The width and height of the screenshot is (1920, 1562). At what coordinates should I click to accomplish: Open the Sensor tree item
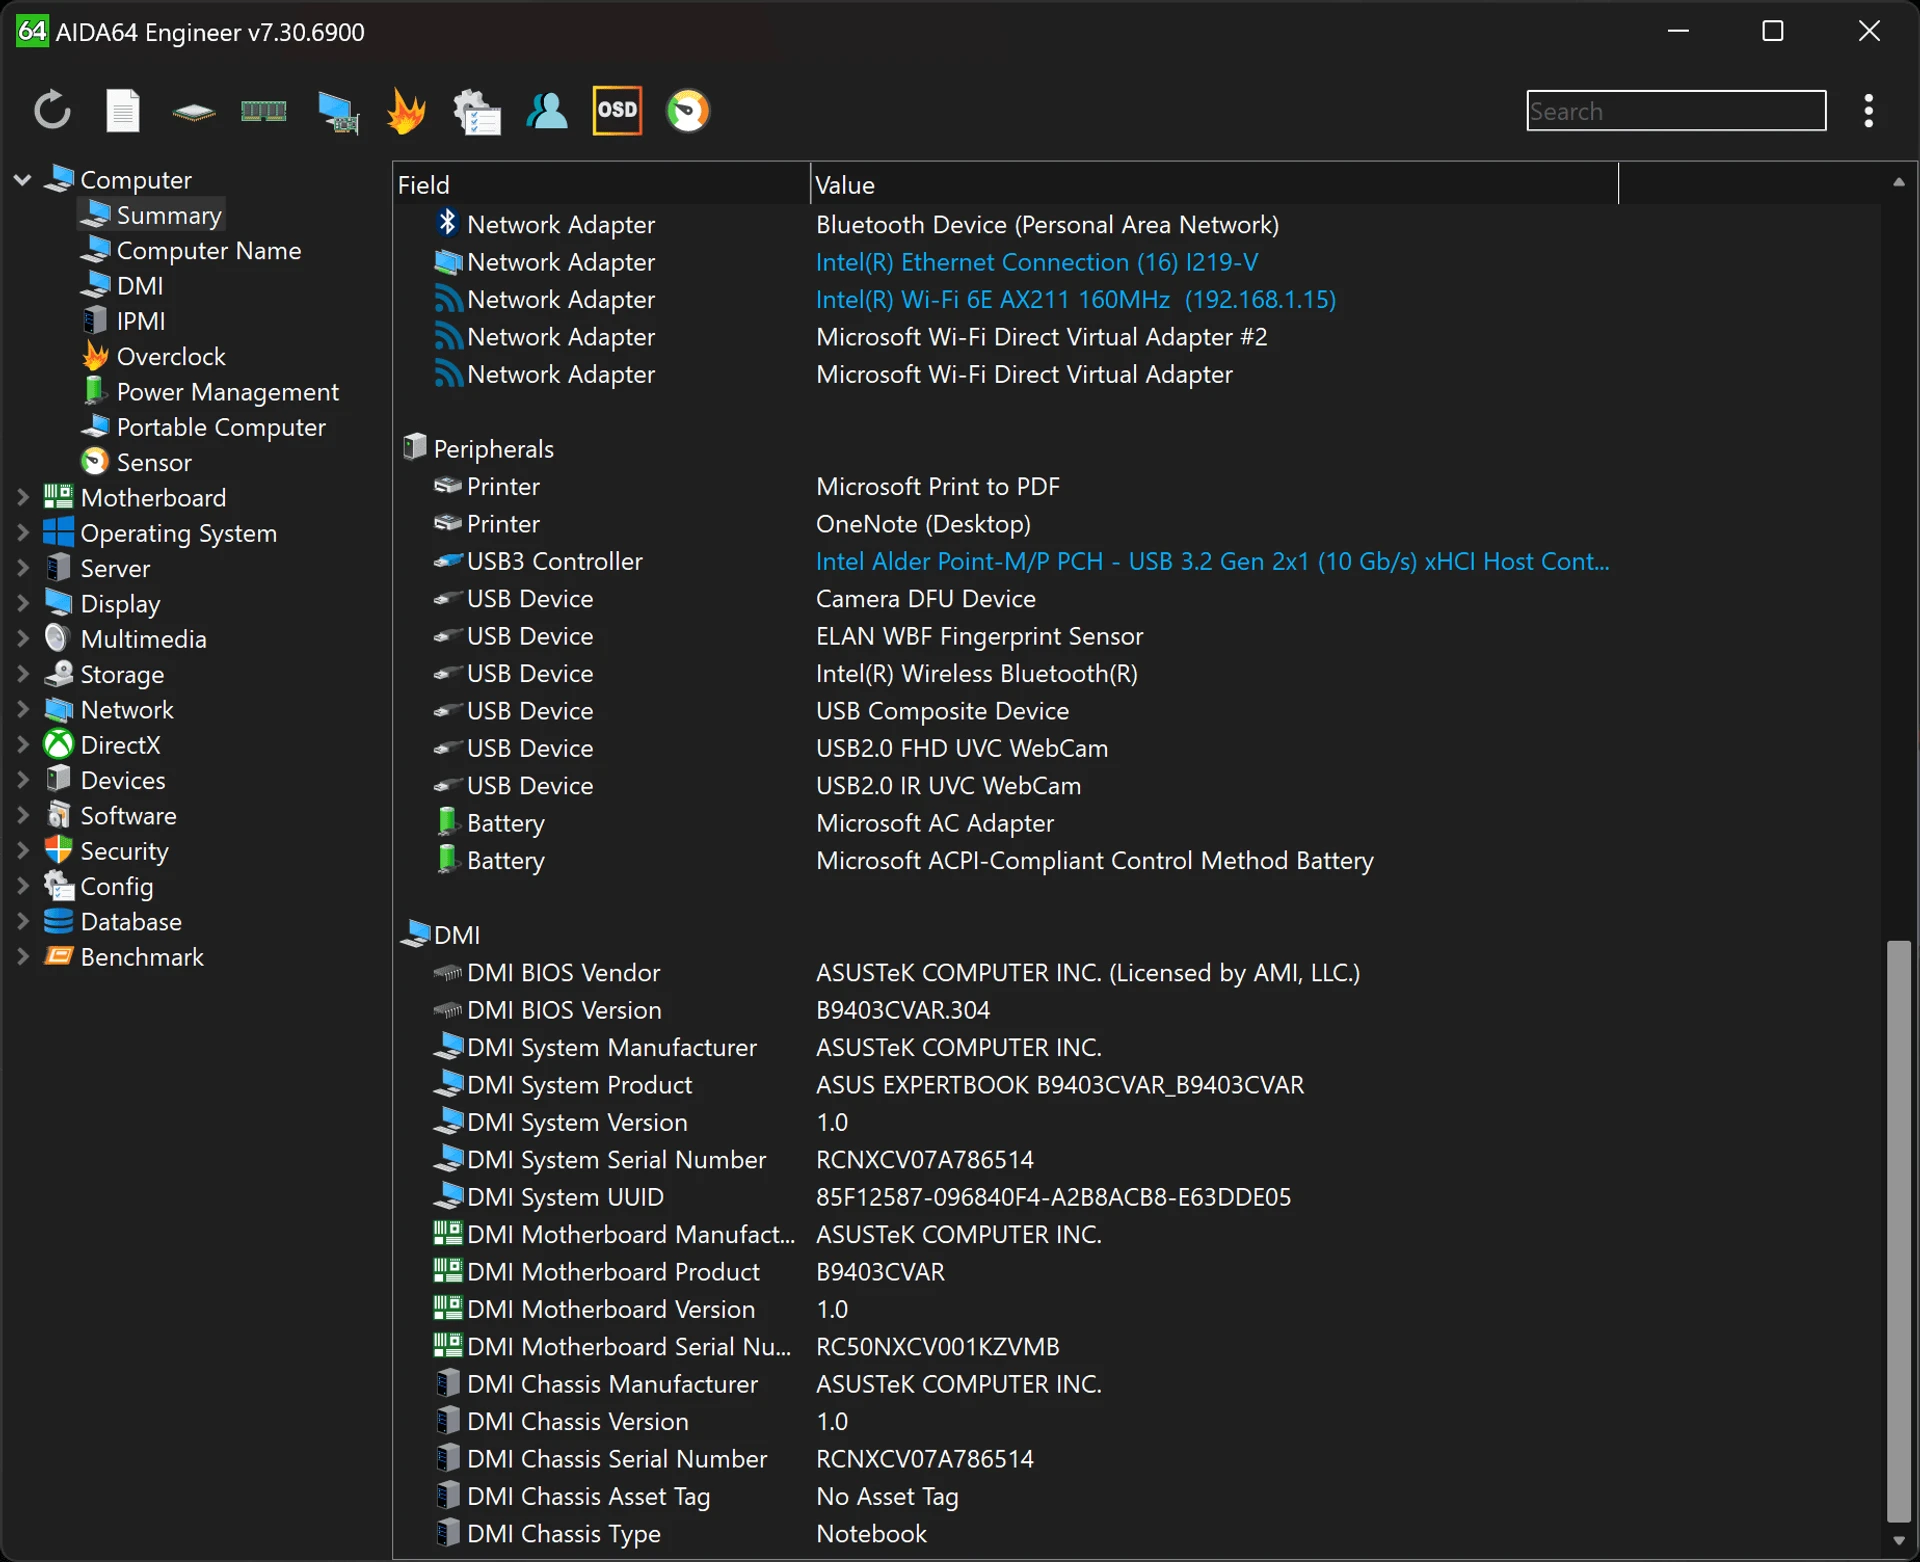click(x=136, y=462)
